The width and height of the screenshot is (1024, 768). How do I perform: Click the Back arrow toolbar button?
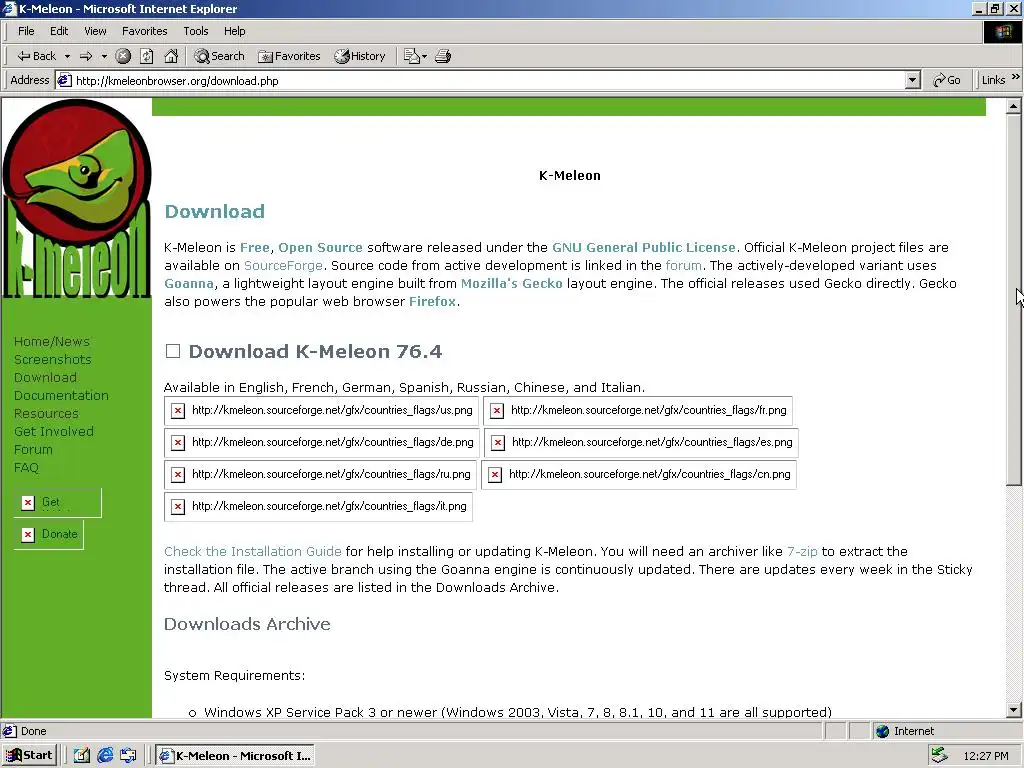click(36, 56)
